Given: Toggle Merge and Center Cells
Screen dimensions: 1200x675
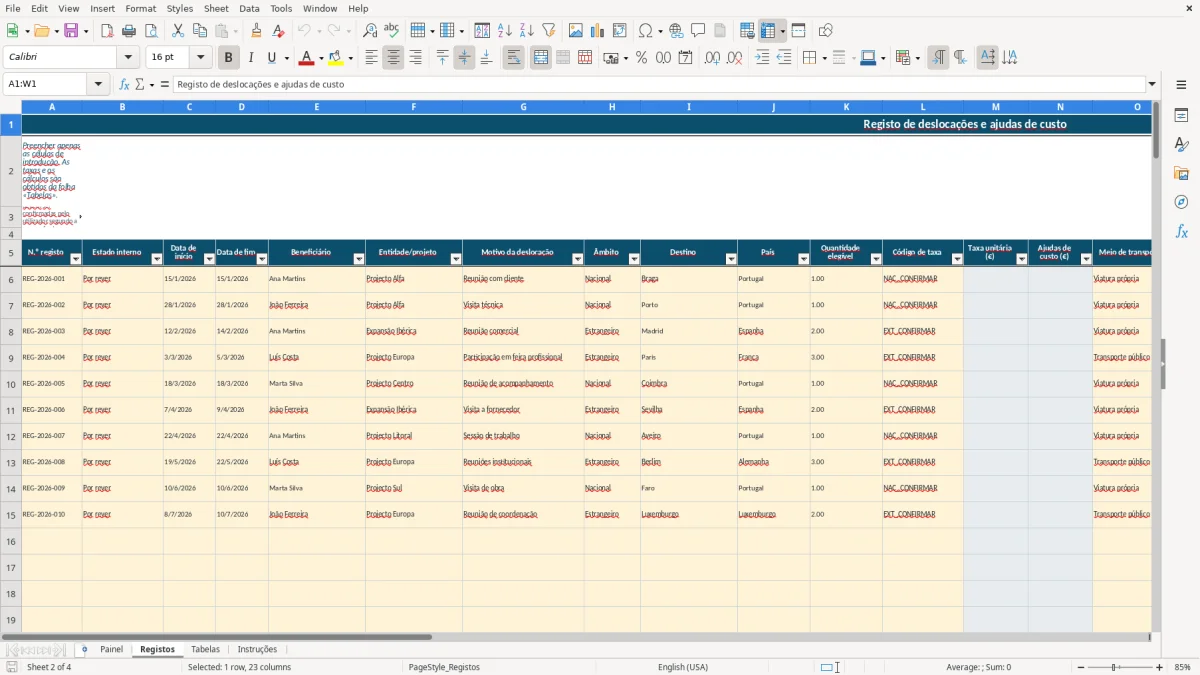Looking at the screenshot, I should point(541,58).
